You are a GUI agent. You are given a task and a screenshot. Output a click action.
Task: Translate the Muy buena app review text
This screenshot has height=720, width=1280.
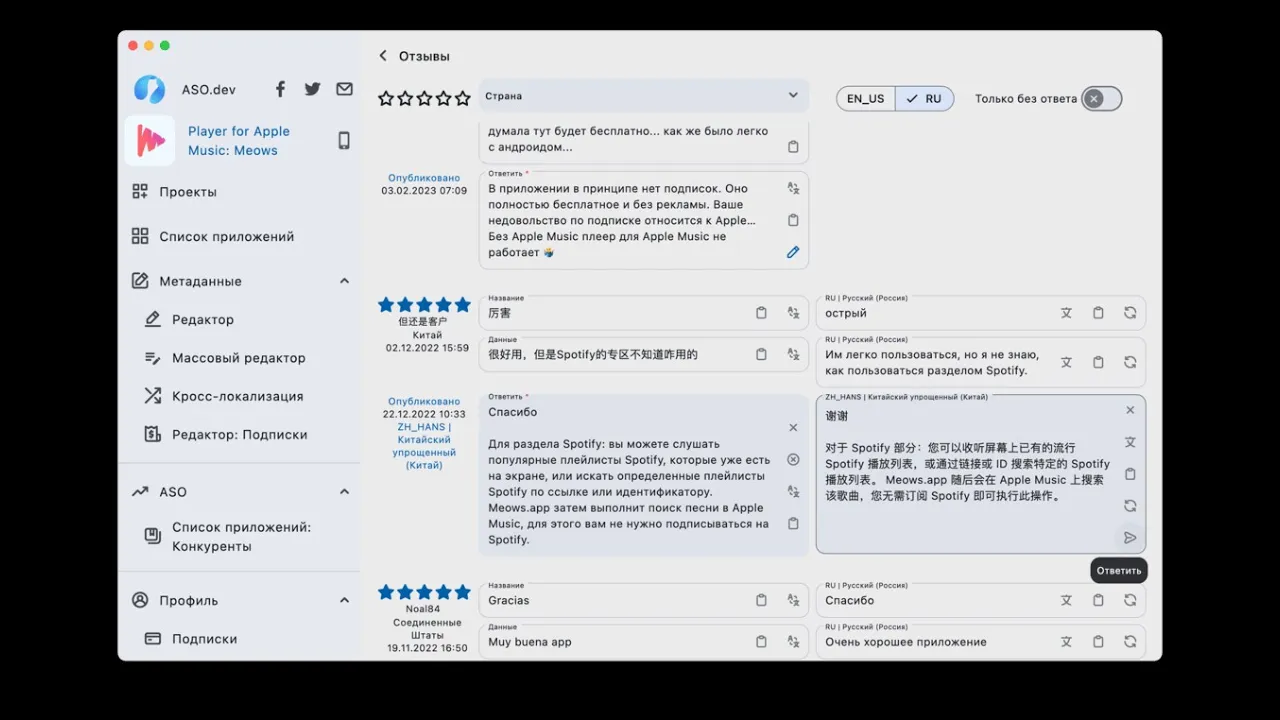(793, 642)
